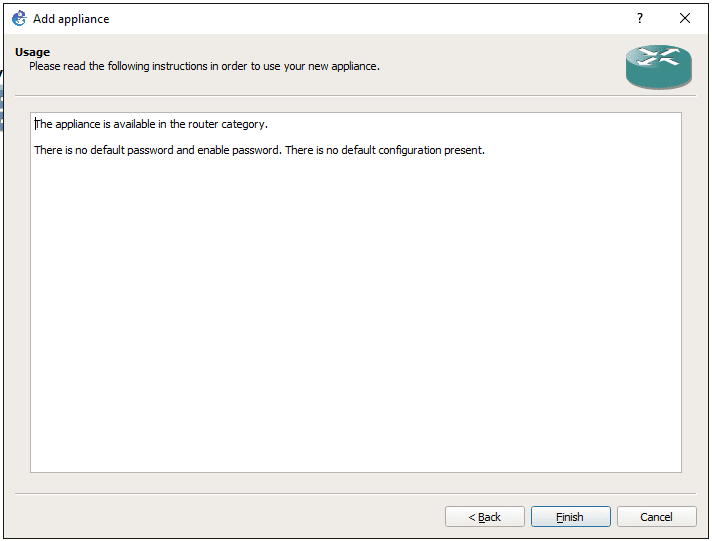Open context help with the question mark
This screenshot has height=541, width=712.
[640, 18]
